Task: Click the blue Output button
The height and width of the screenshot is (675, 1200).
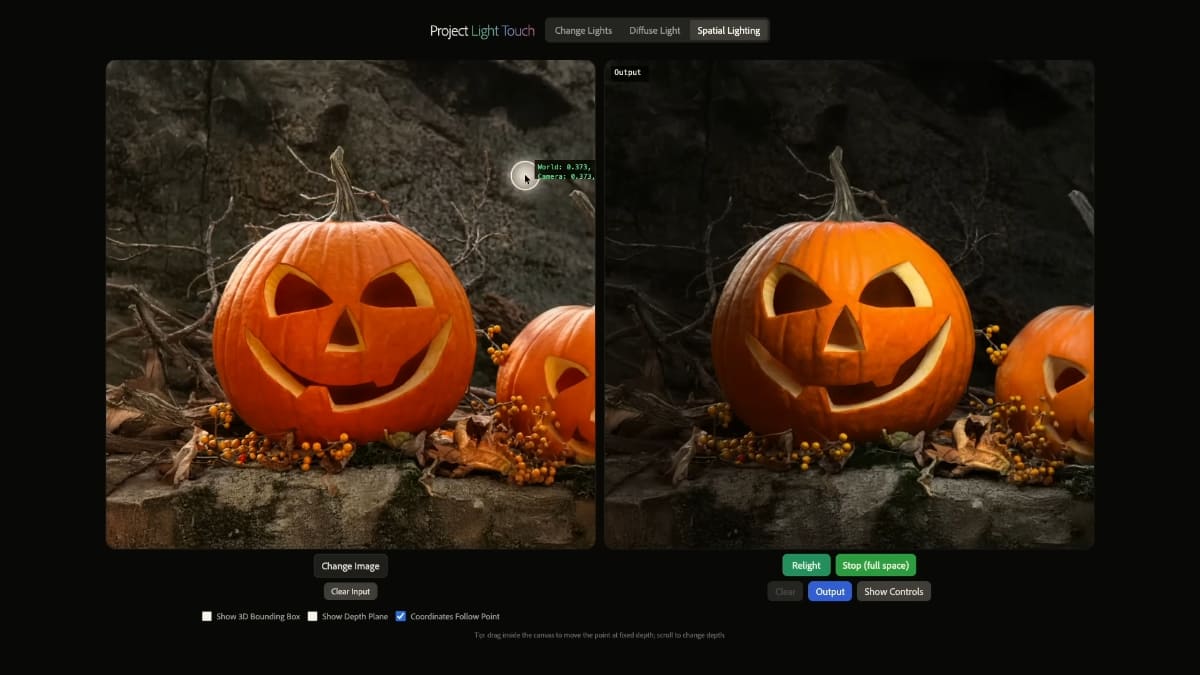Action: [830, 591]
